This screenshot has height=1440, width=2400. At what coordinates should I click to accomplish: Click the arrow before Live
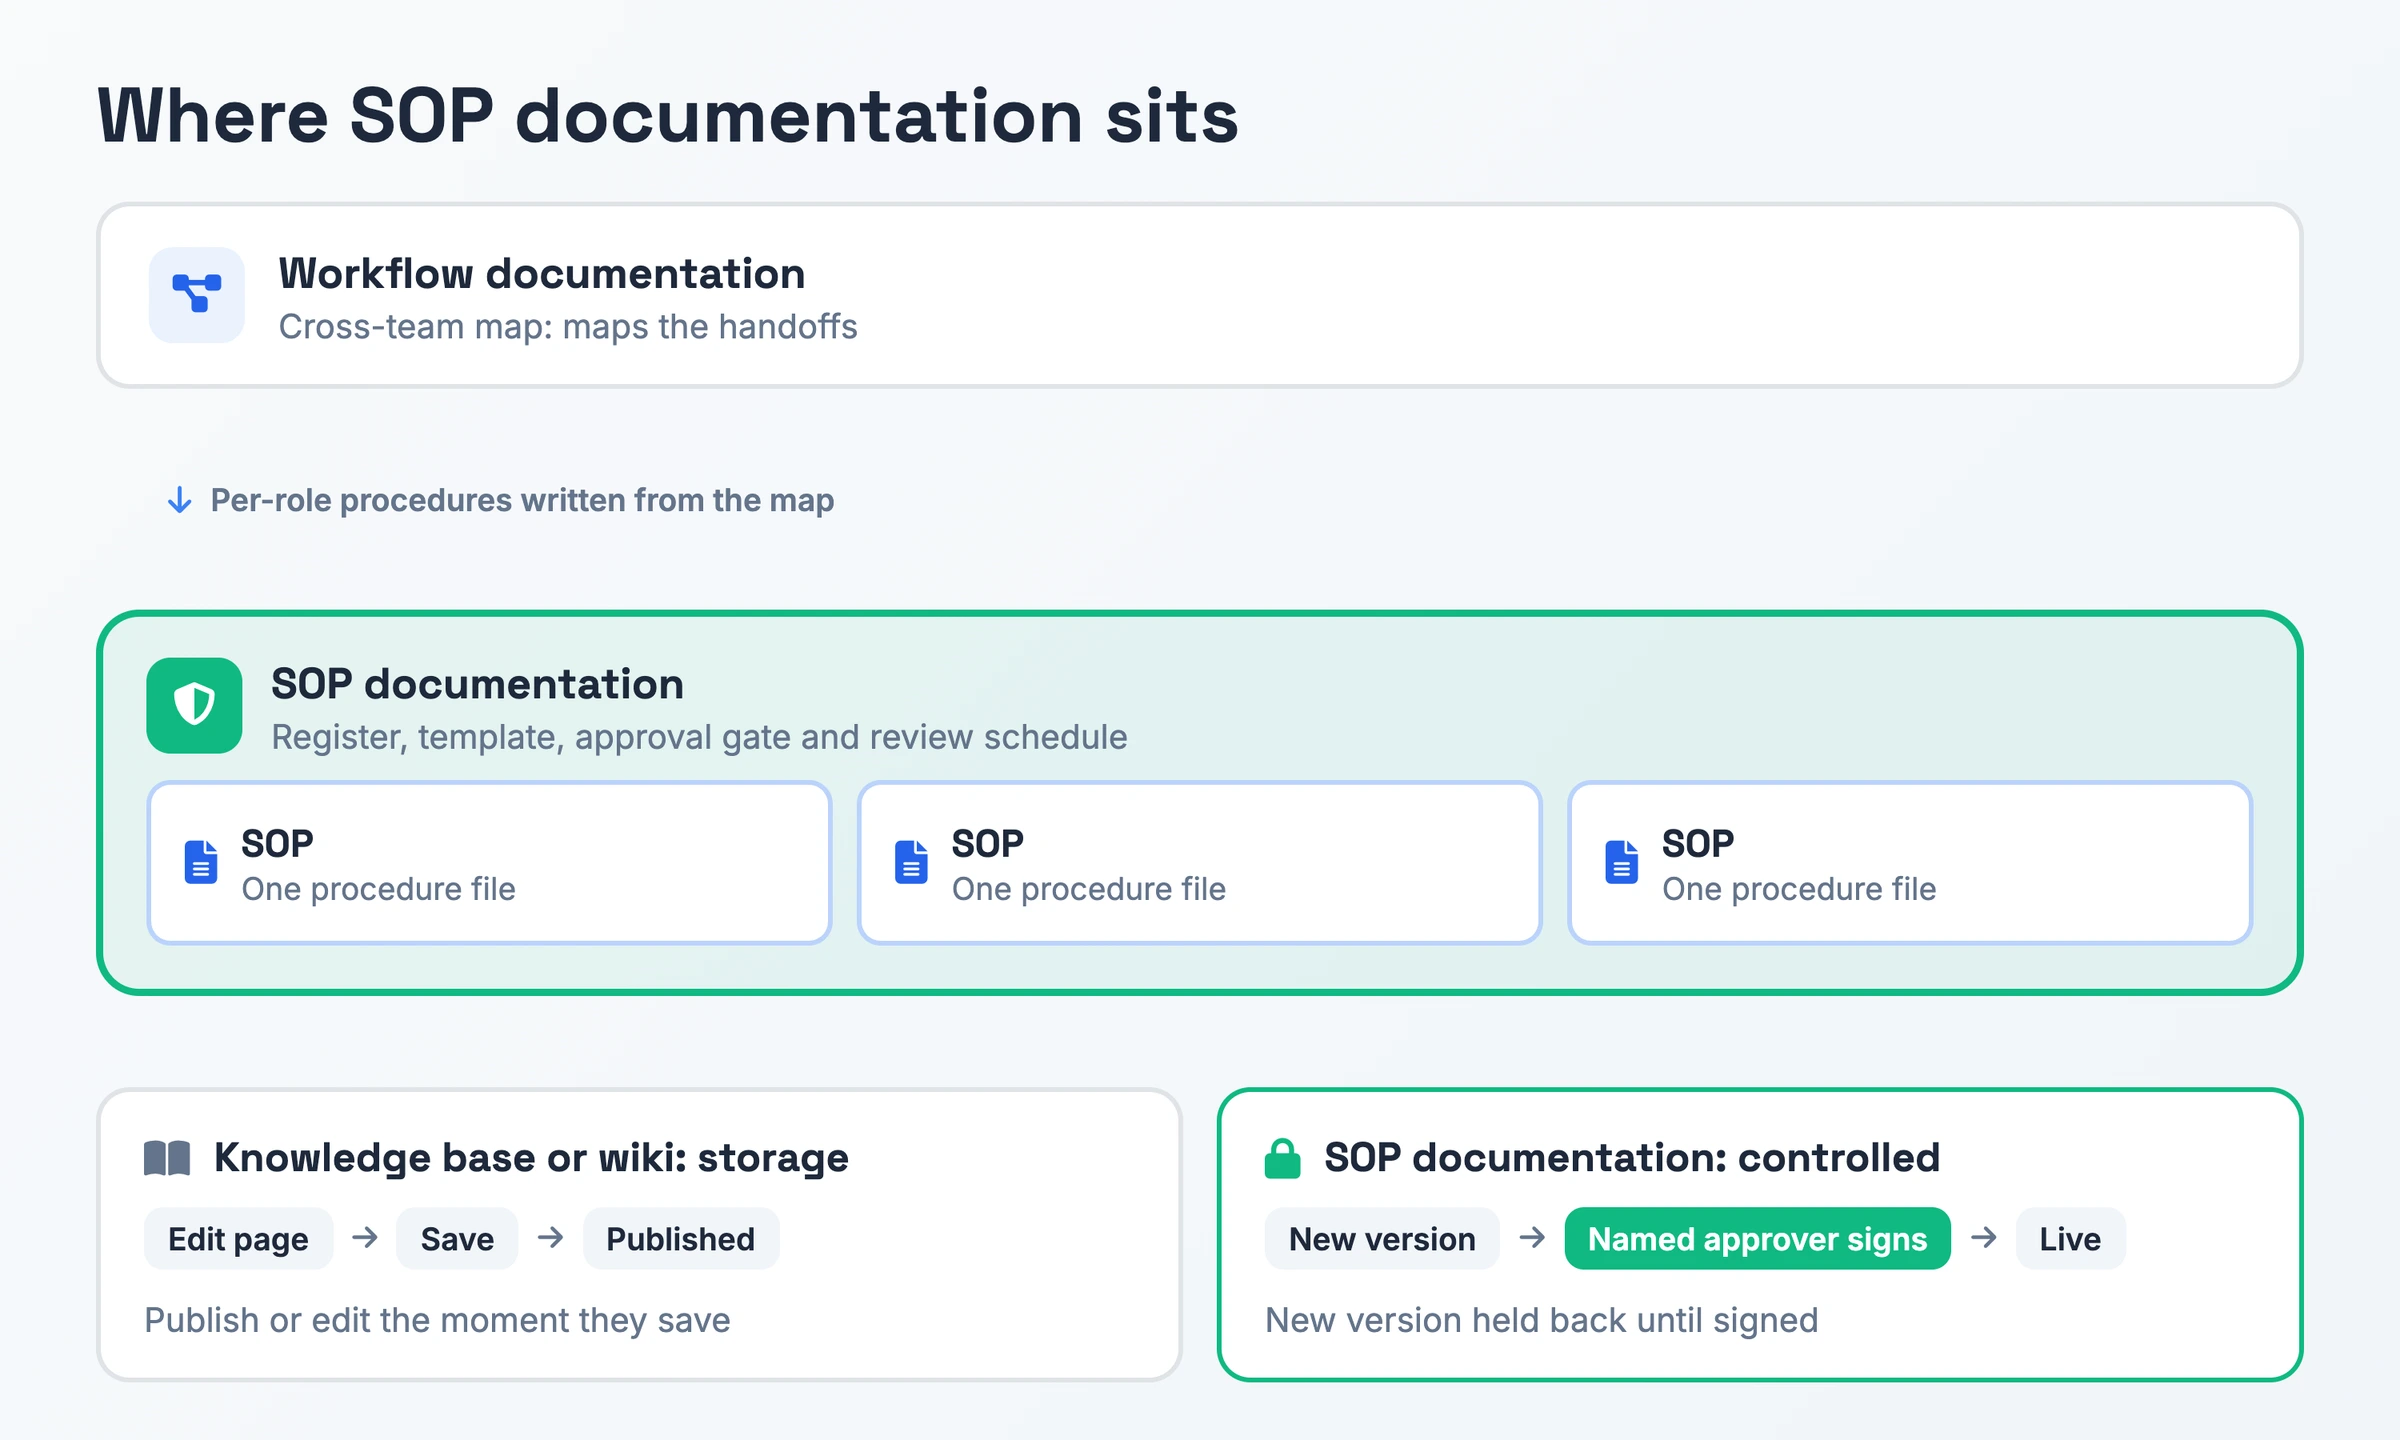tap(1984, 1238)
